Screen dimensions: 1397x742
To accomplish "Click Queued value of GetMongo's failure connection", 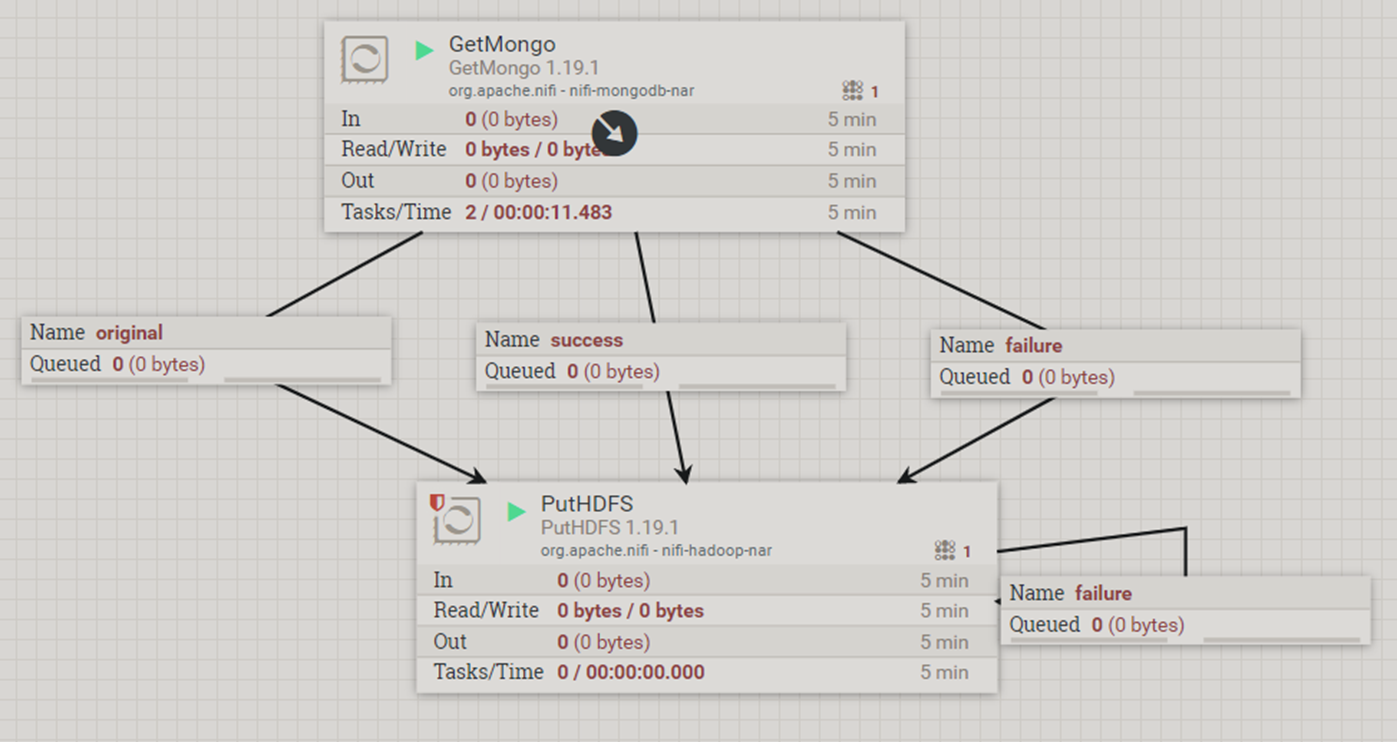I will point(1068,377).
